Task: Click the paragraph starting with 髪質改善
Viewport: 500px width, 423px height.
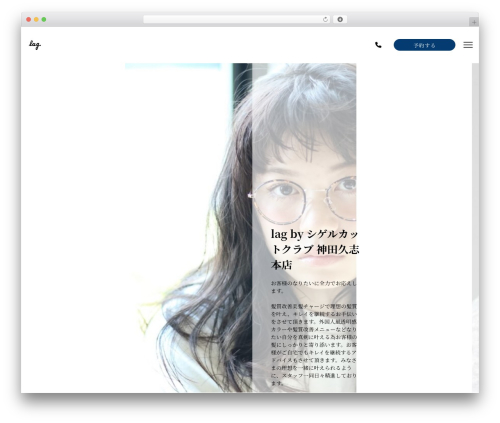Action: pos(314,345)
